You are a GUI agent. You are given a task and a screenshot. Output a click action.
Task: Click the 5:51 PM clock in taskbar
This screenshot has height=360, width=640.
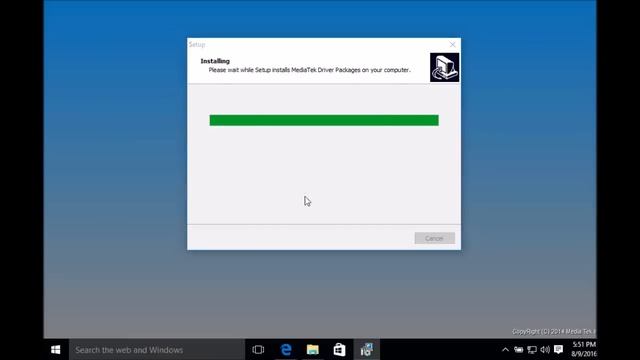[584, 344]
